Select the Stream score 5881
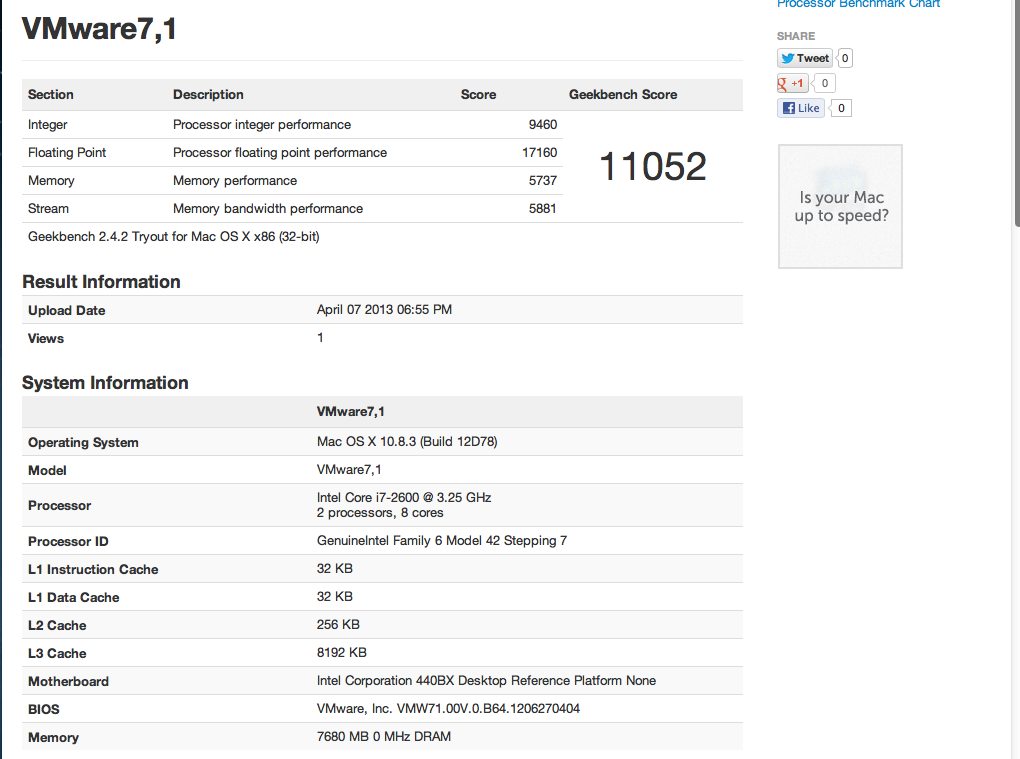This screenshot has width=1020, height=759. point(542,208)
